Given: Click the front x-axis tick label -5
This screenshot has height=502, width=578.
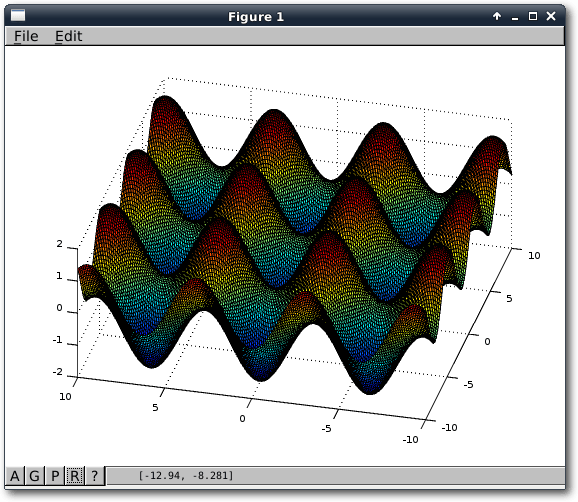Looking at the screenshot, I should (326, 429).
